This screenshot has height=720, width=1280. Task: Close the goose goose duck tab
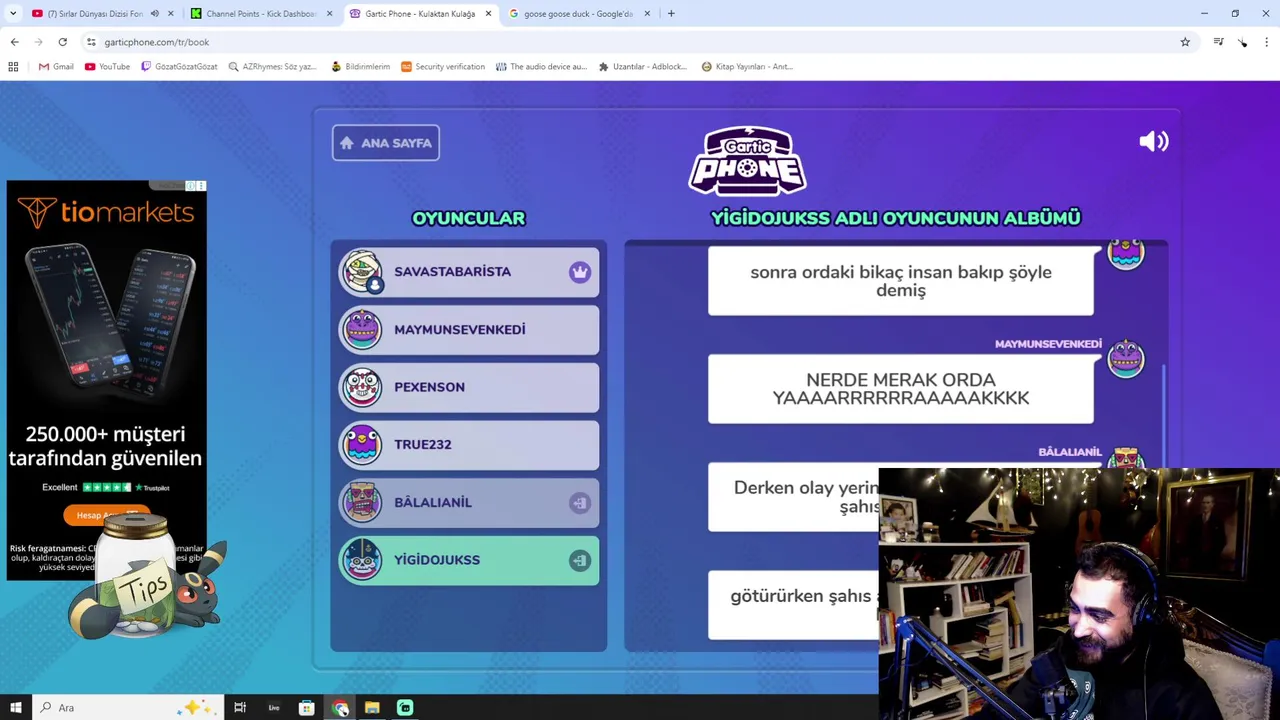647,14
